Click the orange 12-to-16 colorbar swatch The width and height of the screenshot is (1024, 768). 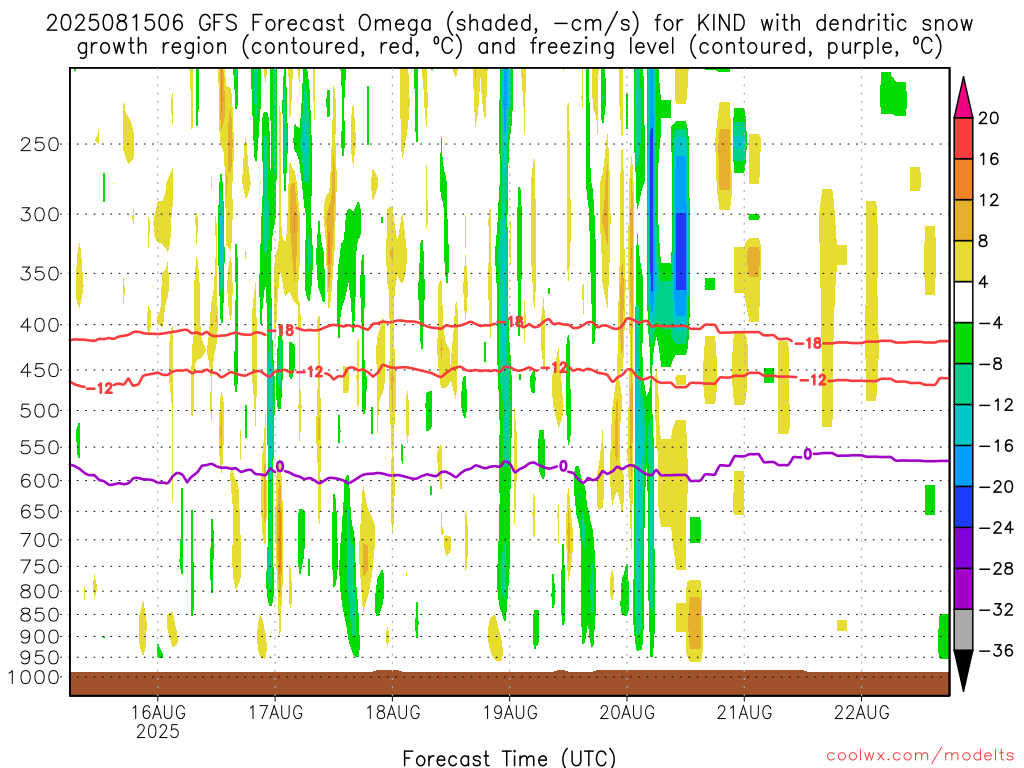(x=963, y=179)
